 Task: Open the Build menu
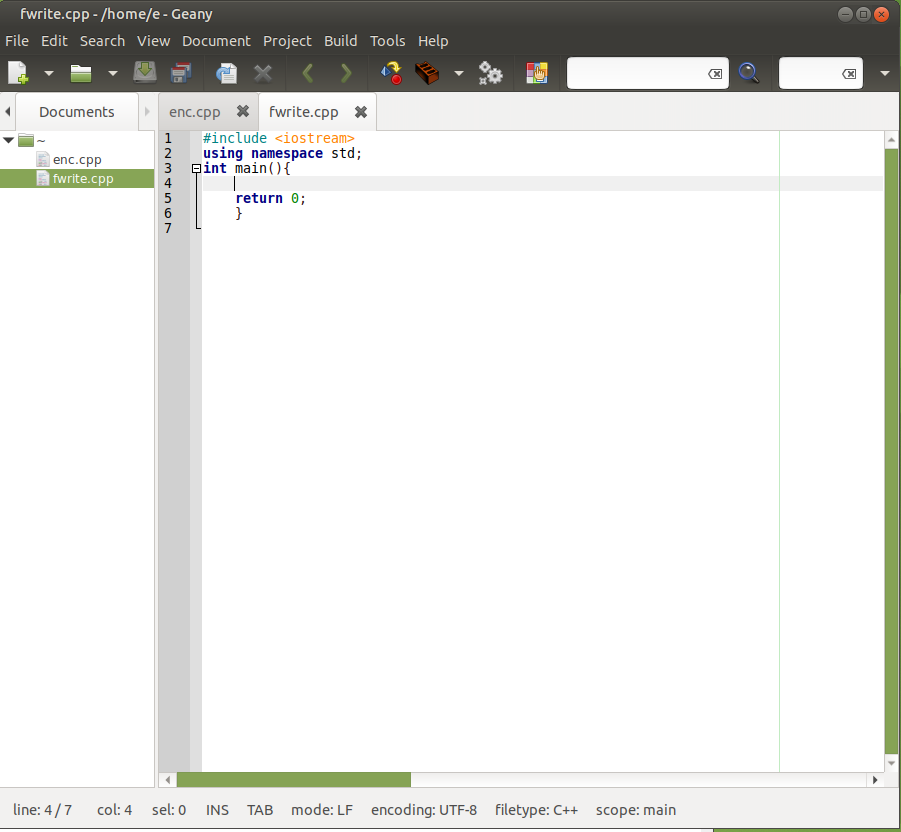pos(341,41)
